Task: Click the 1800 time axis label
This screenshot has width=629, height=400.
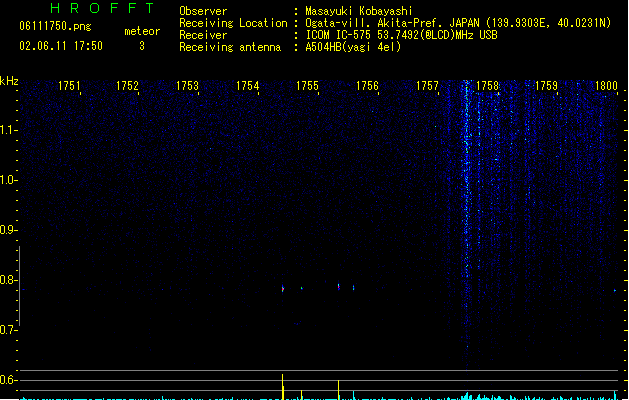Action: tap(606, 86)
